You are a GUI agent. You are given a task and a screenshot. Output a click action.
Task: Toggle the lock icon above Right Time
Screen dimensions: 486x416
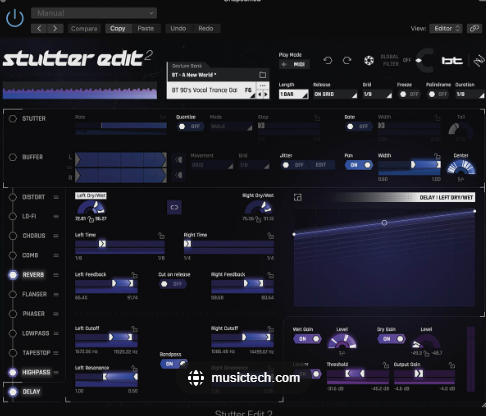click(x=270, y=236)
